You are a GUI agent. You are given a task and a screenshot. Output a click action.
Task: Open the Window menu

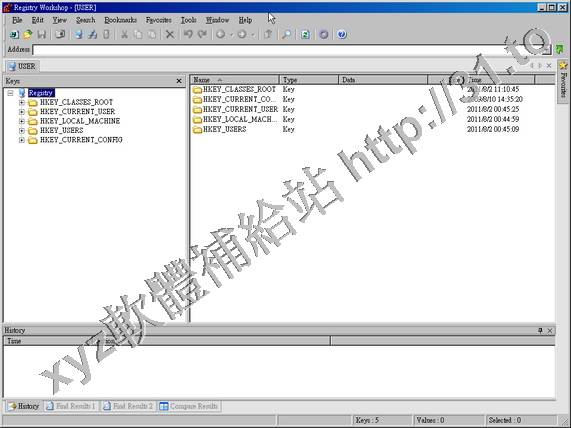pyautogui.click(x=217, y=20)
